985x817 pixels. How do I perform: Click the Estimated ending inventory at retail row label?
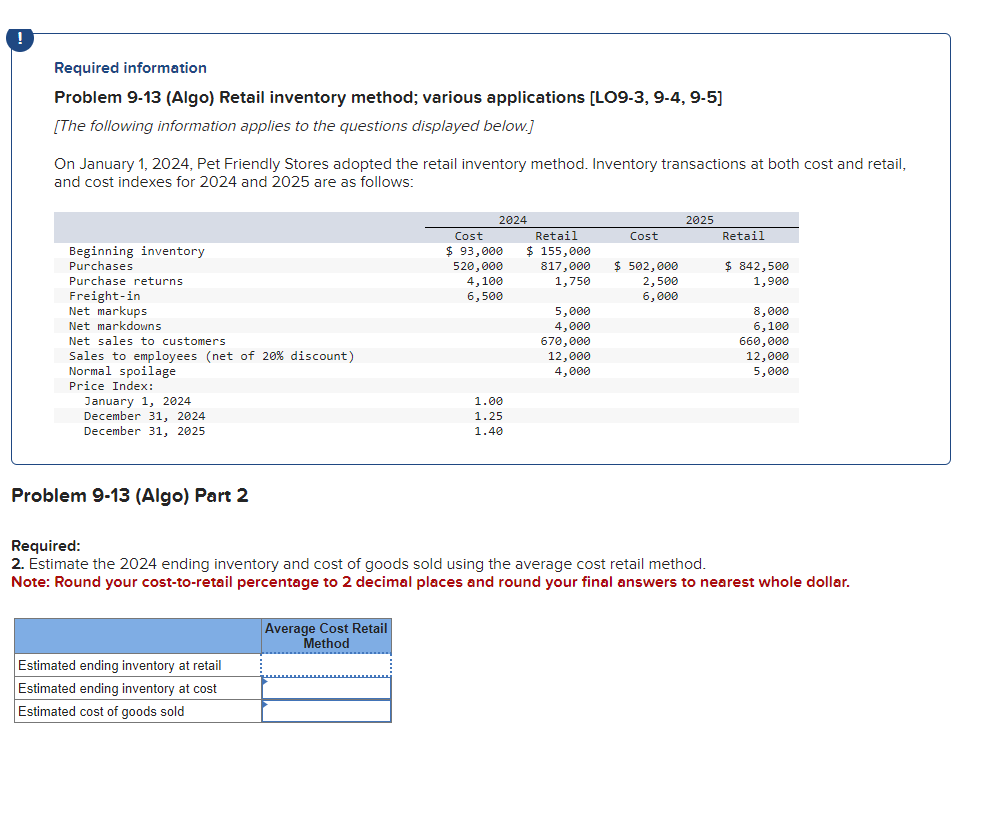point(119,664)
